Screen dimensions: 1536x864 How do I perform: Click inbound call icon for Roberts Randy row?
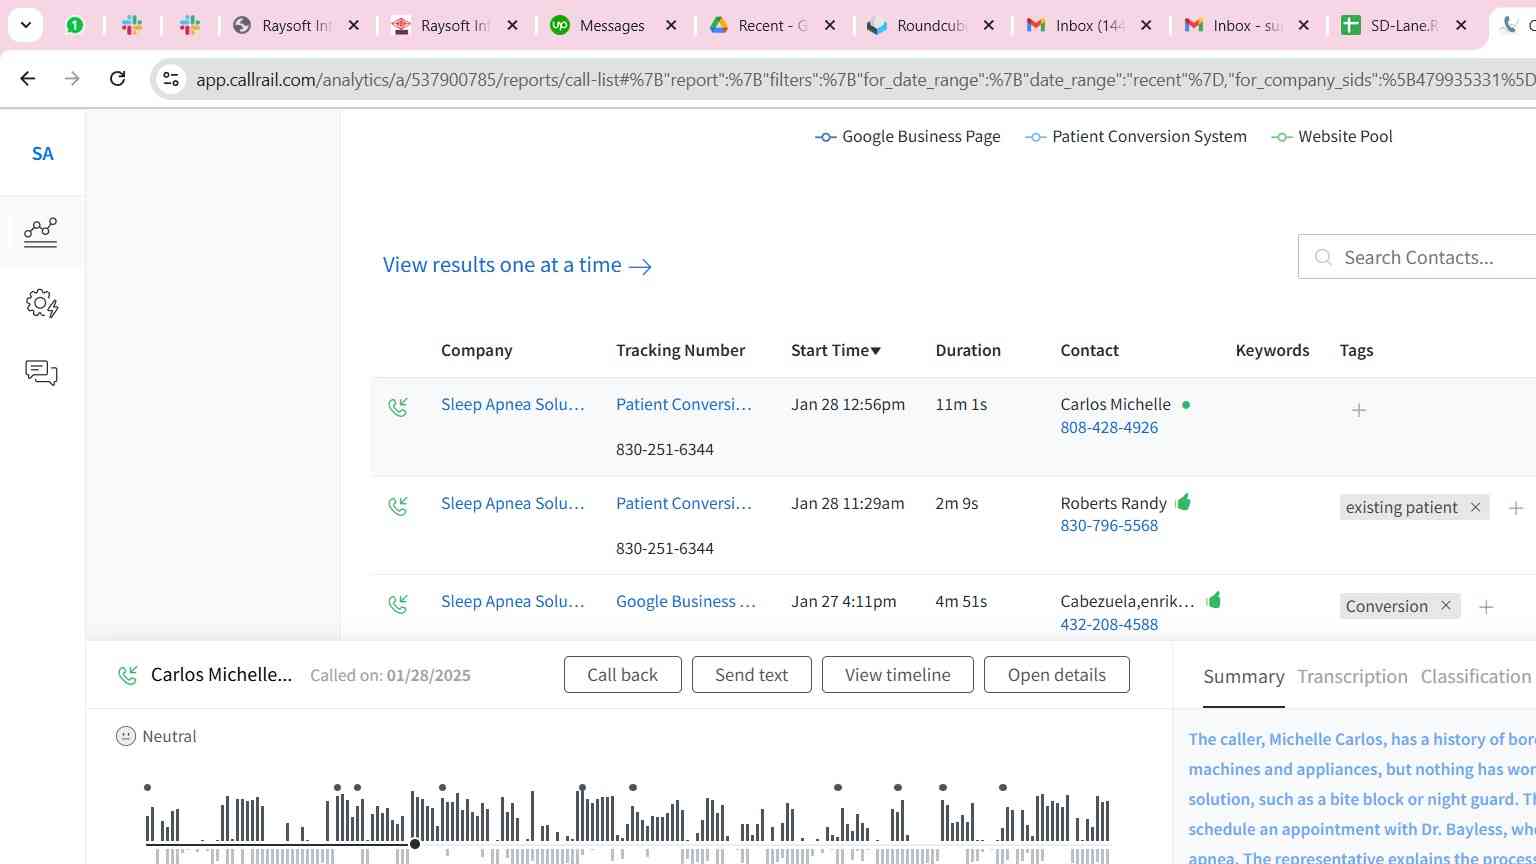(398, 506)
